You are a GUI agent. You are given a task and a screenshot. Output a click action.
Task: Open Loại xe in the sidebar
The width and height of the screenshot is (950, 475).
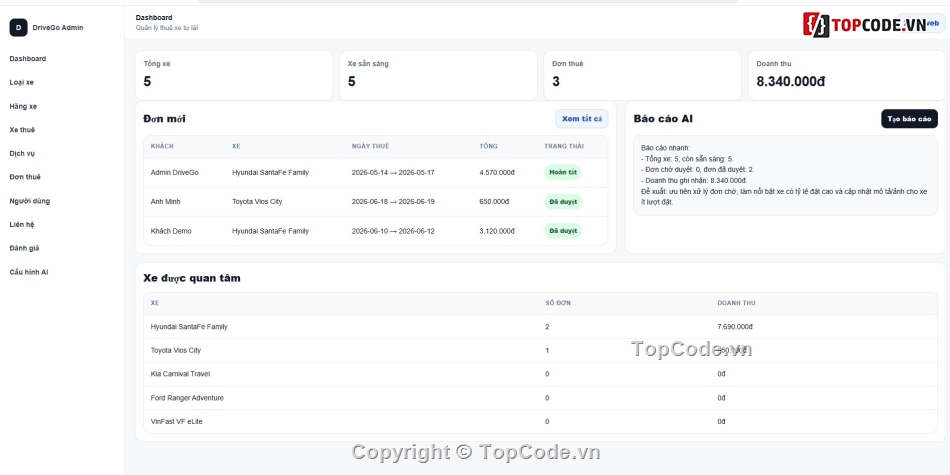pos(22,82)
